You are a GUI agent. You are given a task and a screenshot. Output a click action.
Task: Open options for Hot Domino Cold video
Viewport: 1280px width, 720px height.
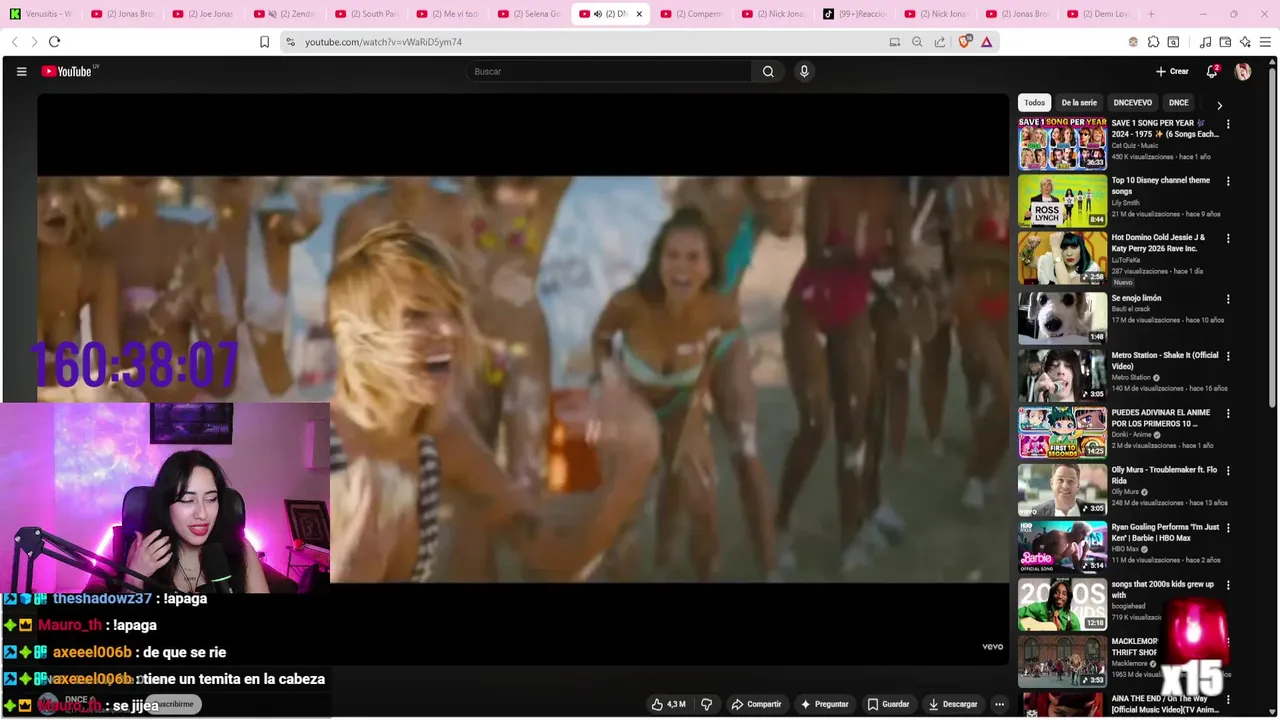click(x=1228, y=239)
